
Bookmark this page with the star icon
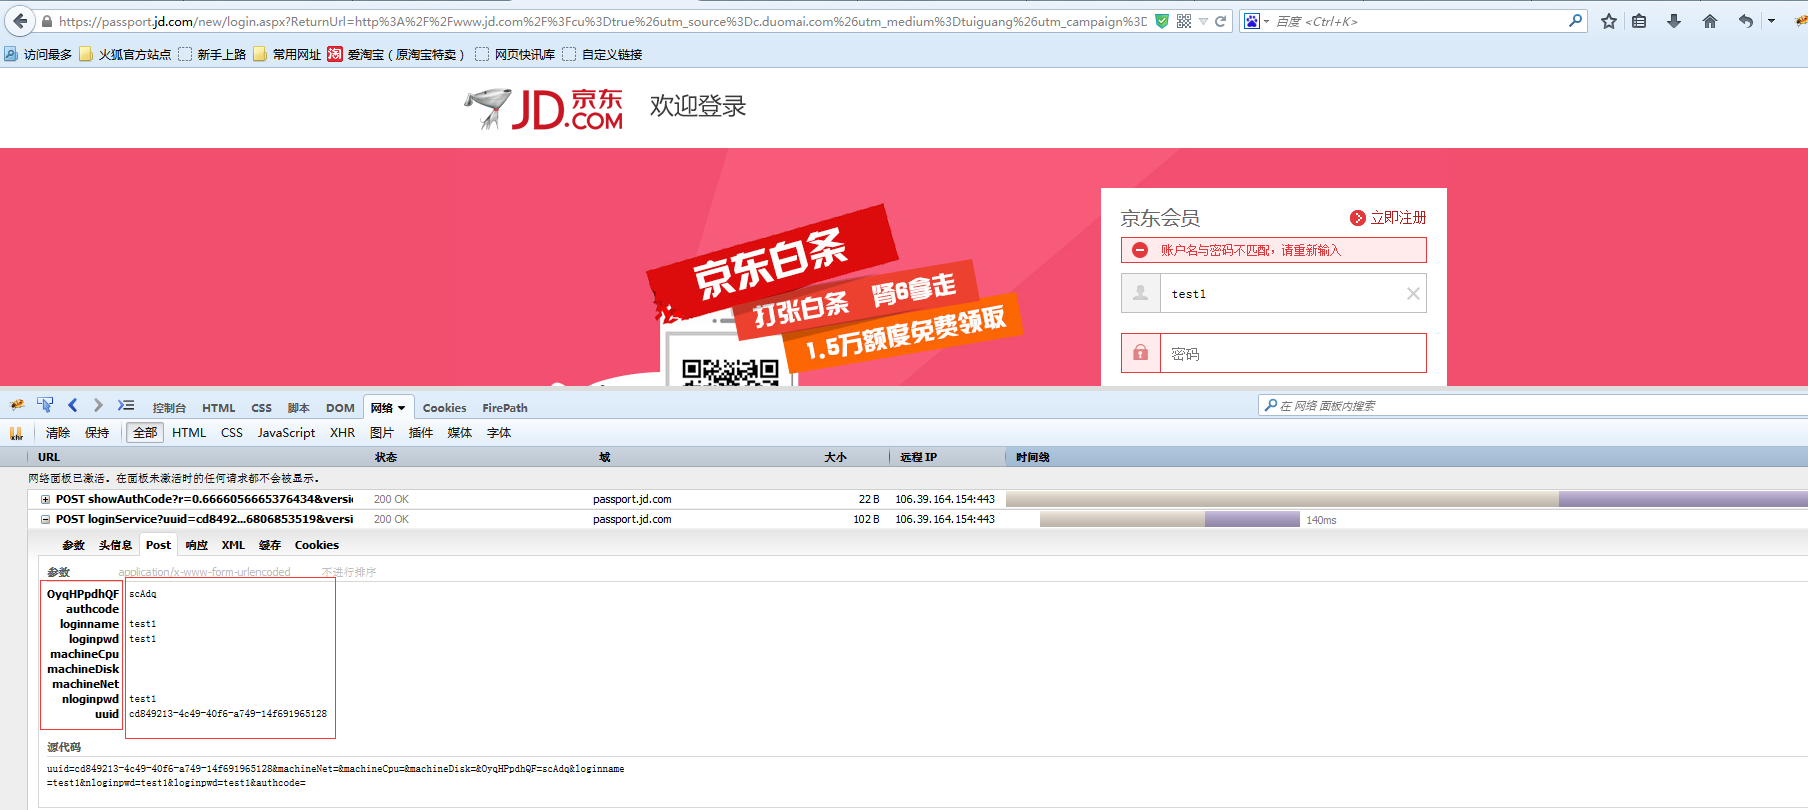pyautogui.click(x=1608, y=21)
